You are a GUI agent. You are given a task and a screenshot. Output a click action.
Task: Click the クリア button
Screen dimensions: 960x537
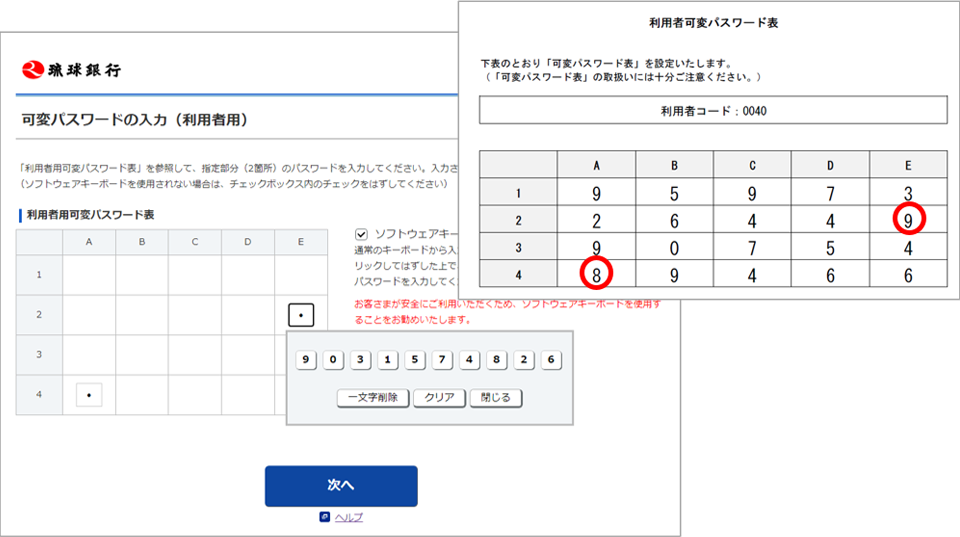click(439, 397)
